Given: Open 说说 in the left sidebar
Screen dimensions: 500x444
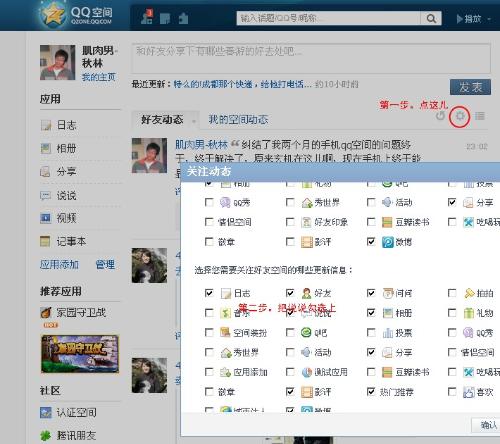Looking at the screenshot, I should click(x=58, y=195).
